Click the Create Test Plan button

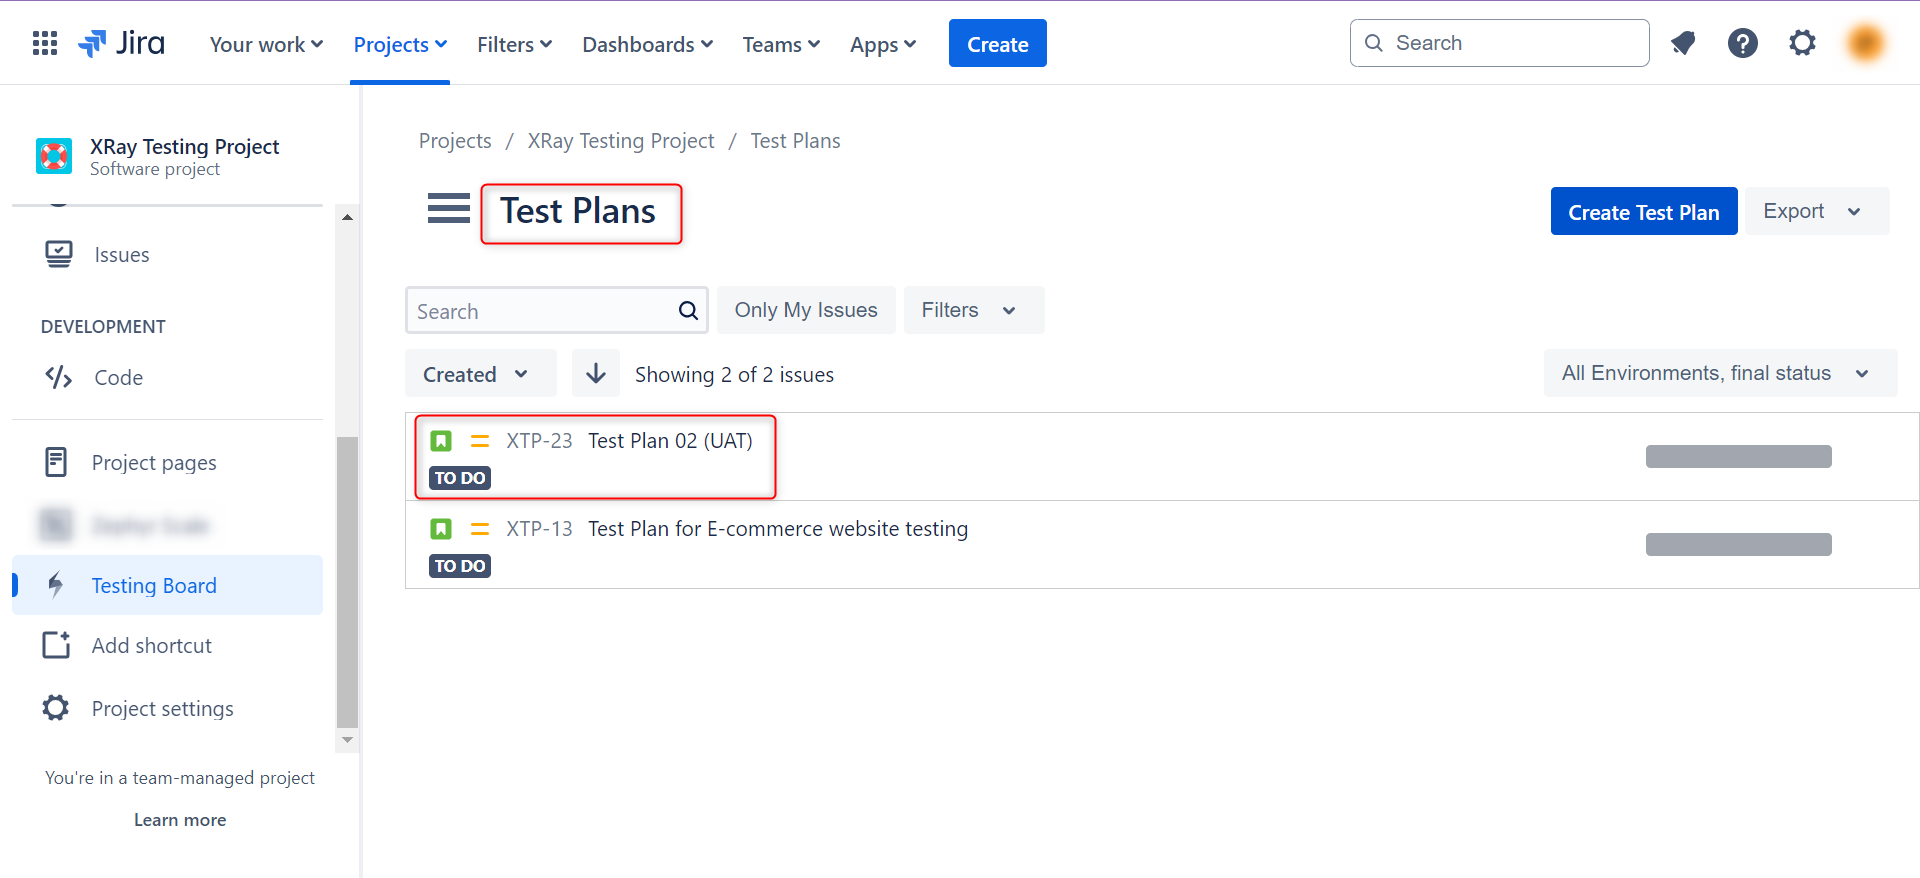[x=1643, y=212]
